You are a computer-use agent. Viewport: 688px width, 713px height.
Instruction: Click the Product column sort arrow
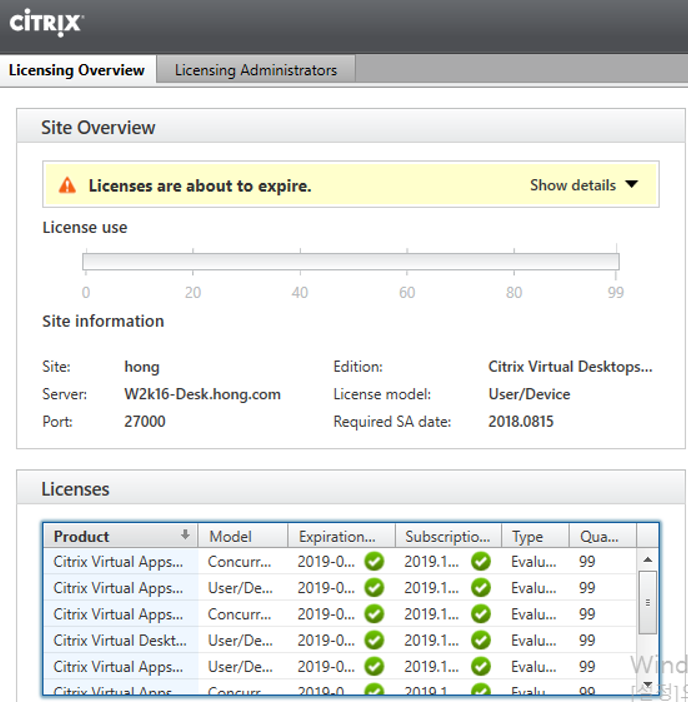(185, 535)
